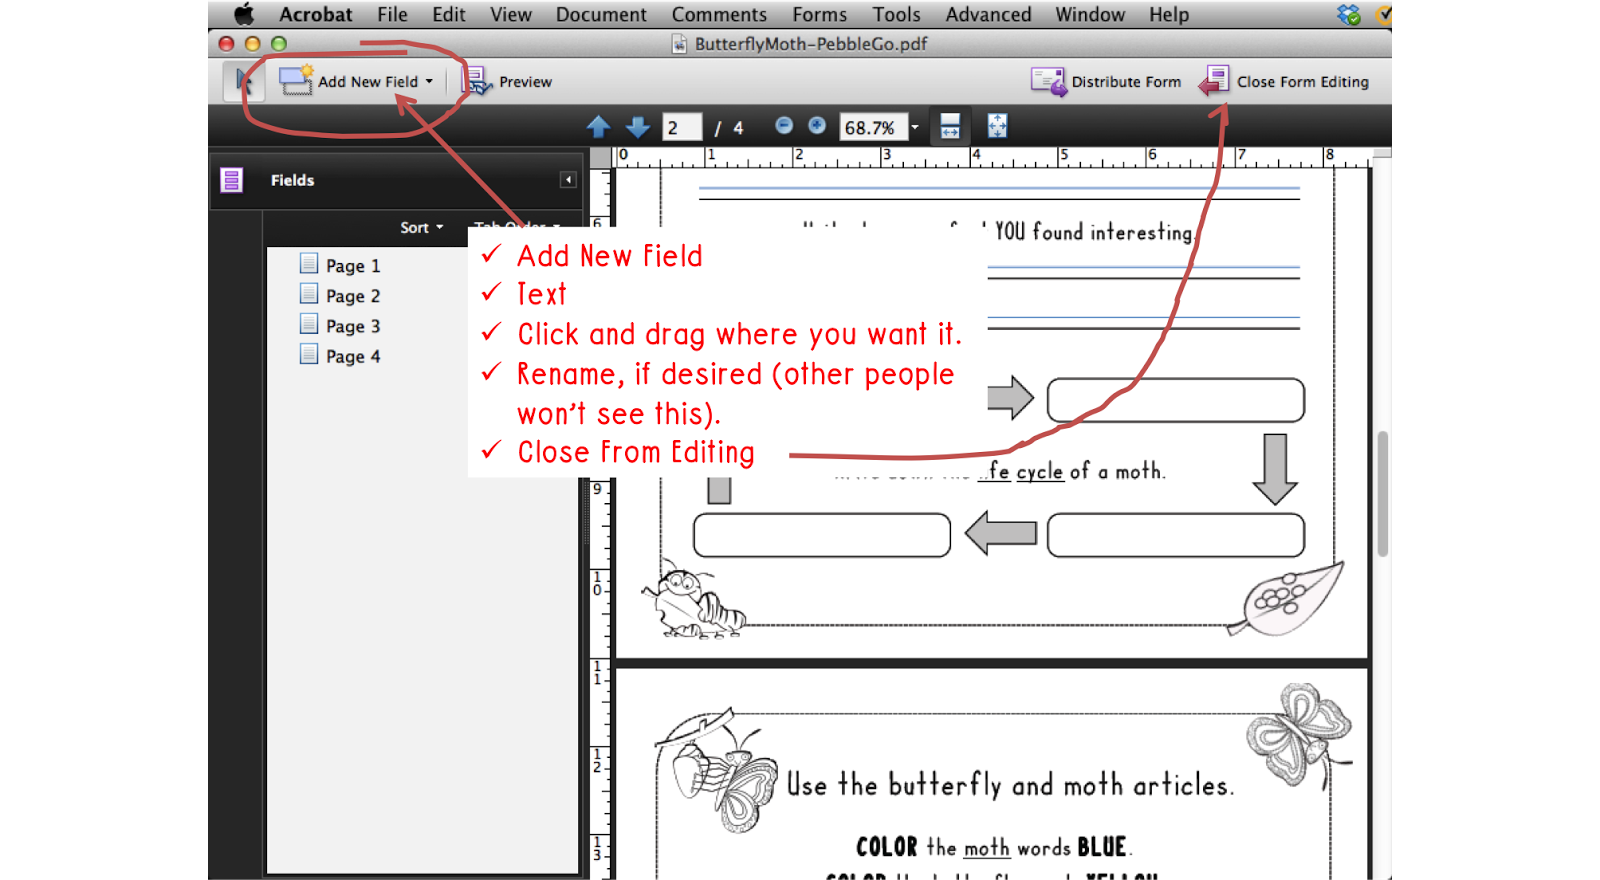Select Page 1 in the Fields list
The height and width of the screenshot is (880, 1600).
coord(353,266)
